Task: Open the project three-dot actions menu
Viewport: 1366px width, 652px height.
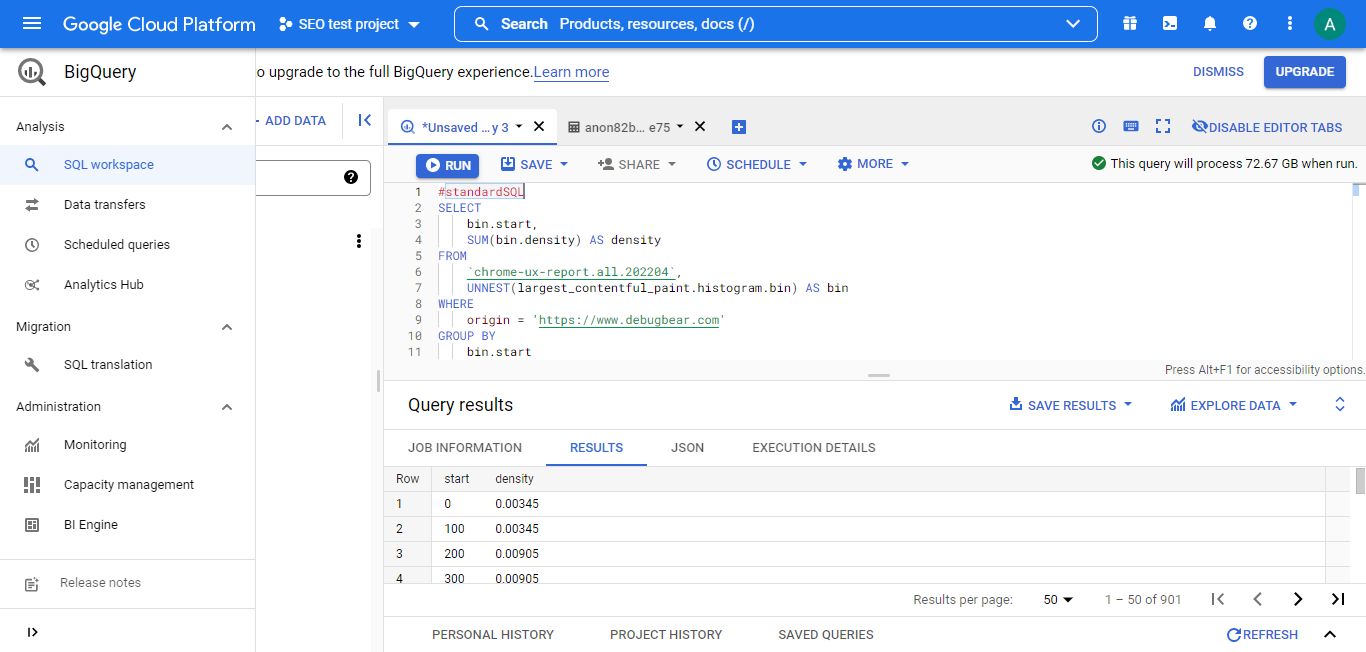Action: (x=359, y=241)
